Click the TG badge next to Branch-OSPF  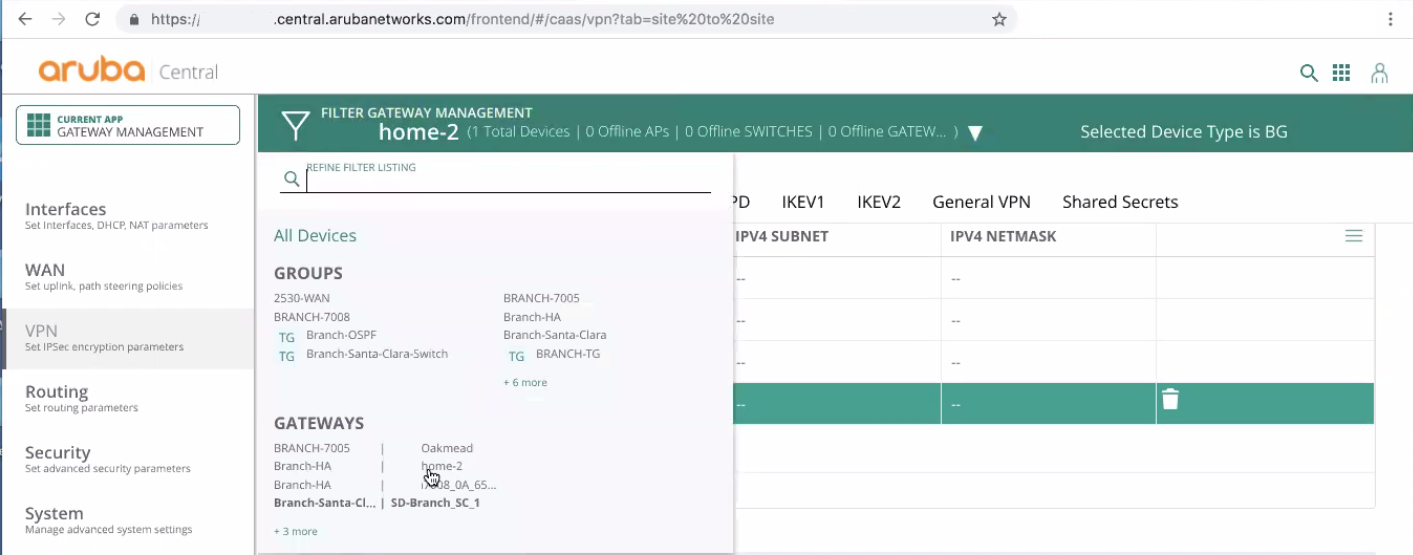pos(287,336)
